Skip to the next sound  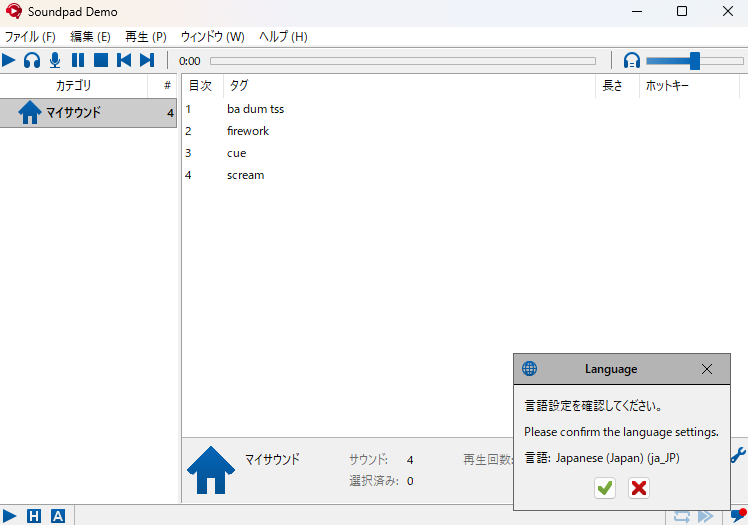click(147, 60)
